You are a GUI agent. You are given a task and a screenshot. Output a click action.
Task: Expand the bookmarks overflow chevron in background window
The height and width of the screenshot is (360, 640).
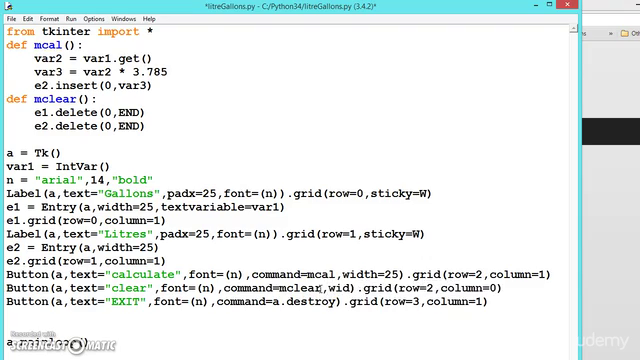611,33
